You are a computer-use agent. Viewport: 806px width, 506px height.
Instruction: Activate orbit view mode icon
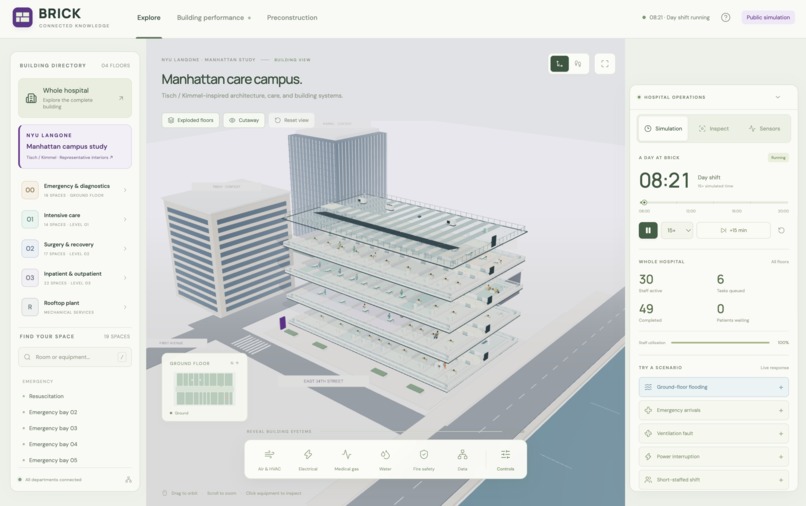point(560,64)
